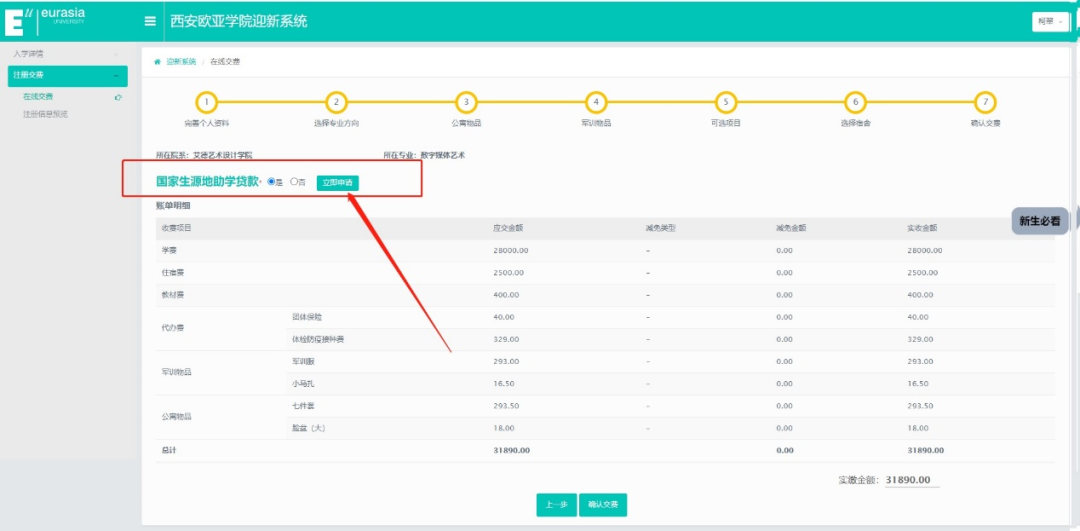Viewport: 1080px width, 531px height.
Task: Open step 5 circle 可选项目
Action: pyautogui.click(x=726, y=102)
